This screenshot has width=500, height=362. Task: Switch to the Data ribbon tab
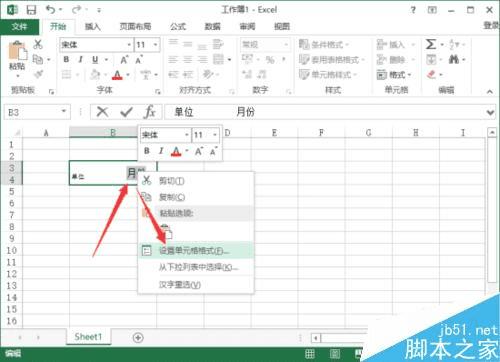coord(212,26)
